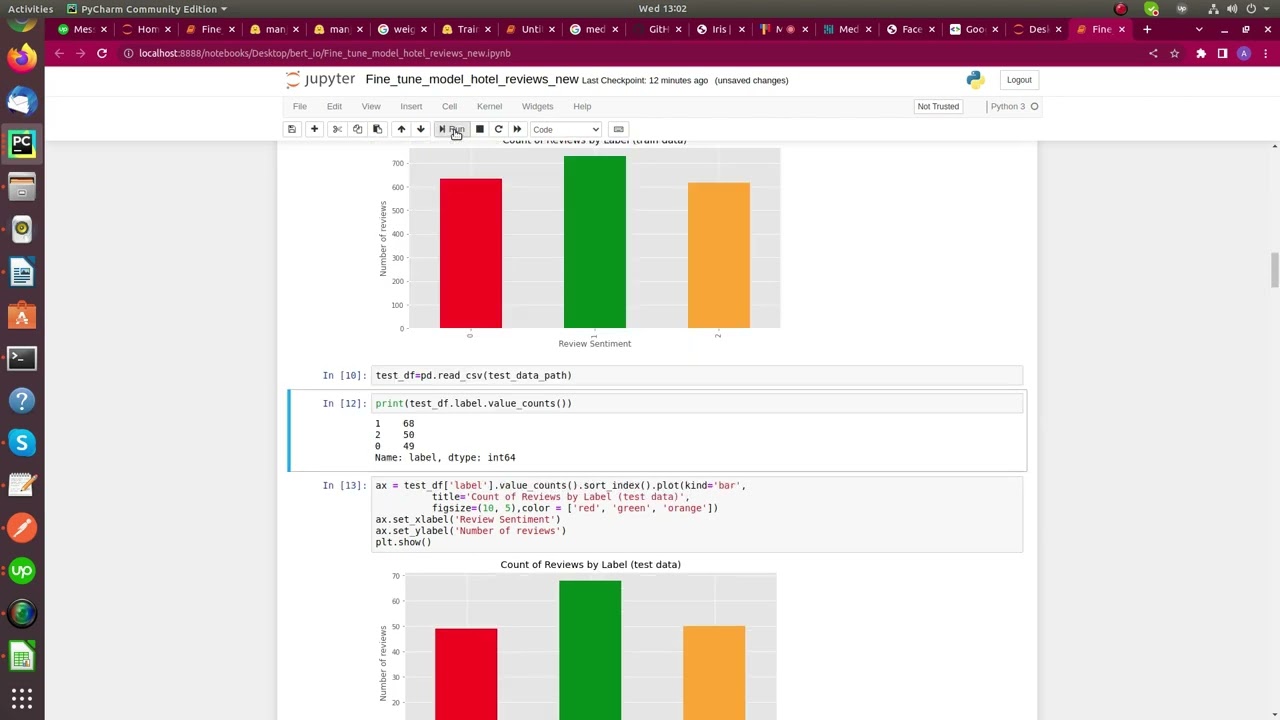
Task: Click the Not Trusted button
Action: tap(938, 106)
